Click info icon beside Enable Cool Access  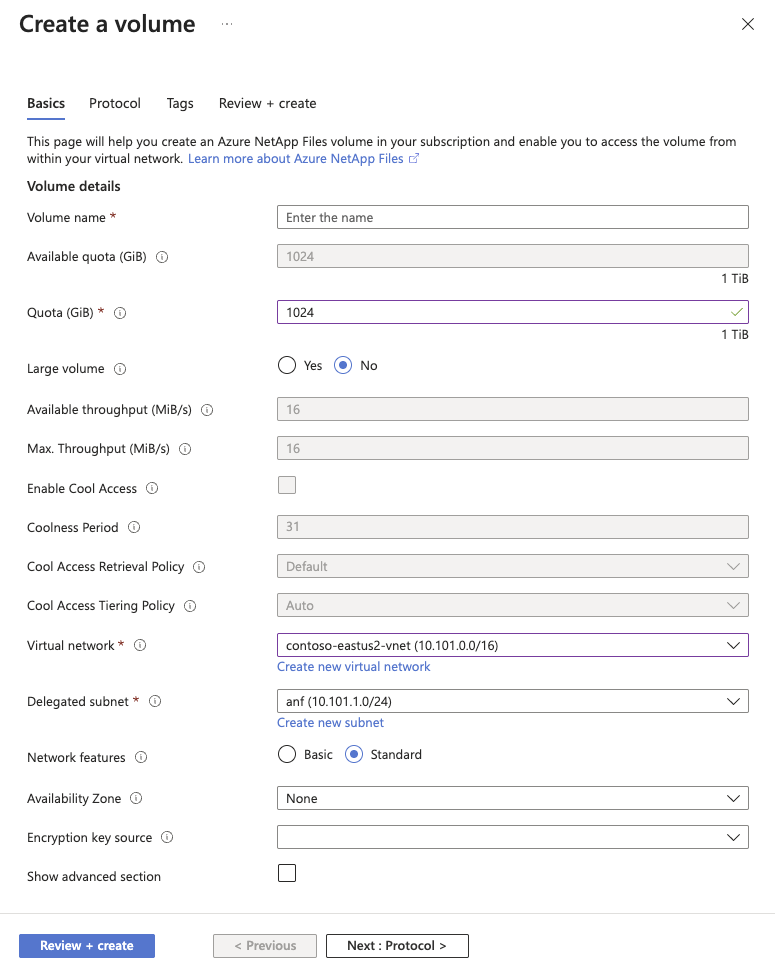click(x=152, y=489)
